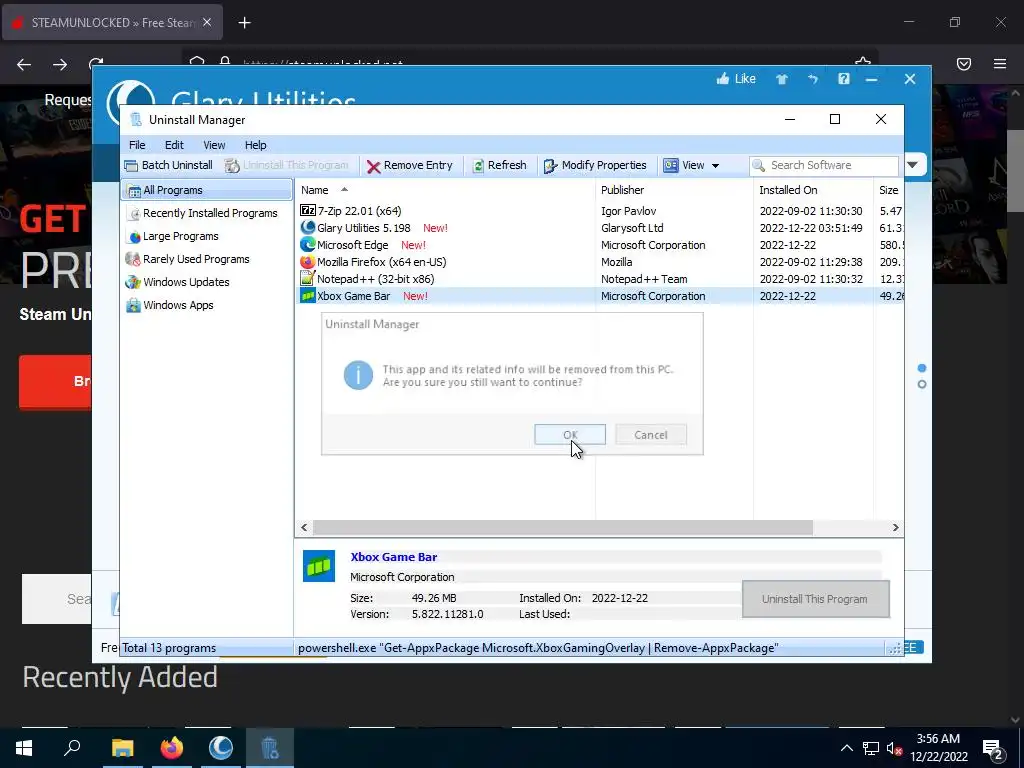Image resolution: width=1024 pixels, height=768 pixels.
Task: Open the Help menu
Action: [255, 145]
